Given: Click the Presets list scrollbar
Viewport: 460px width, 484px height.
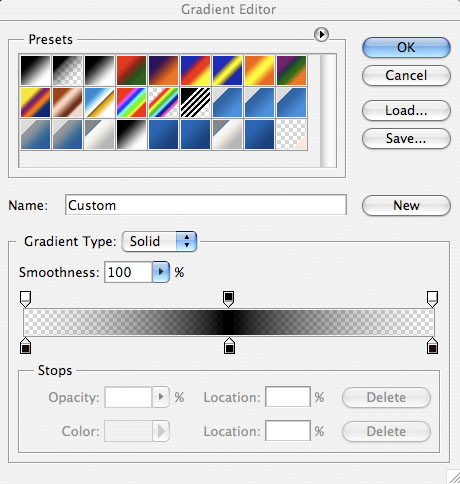Looking at the screenshot, I should click(328, 110).
